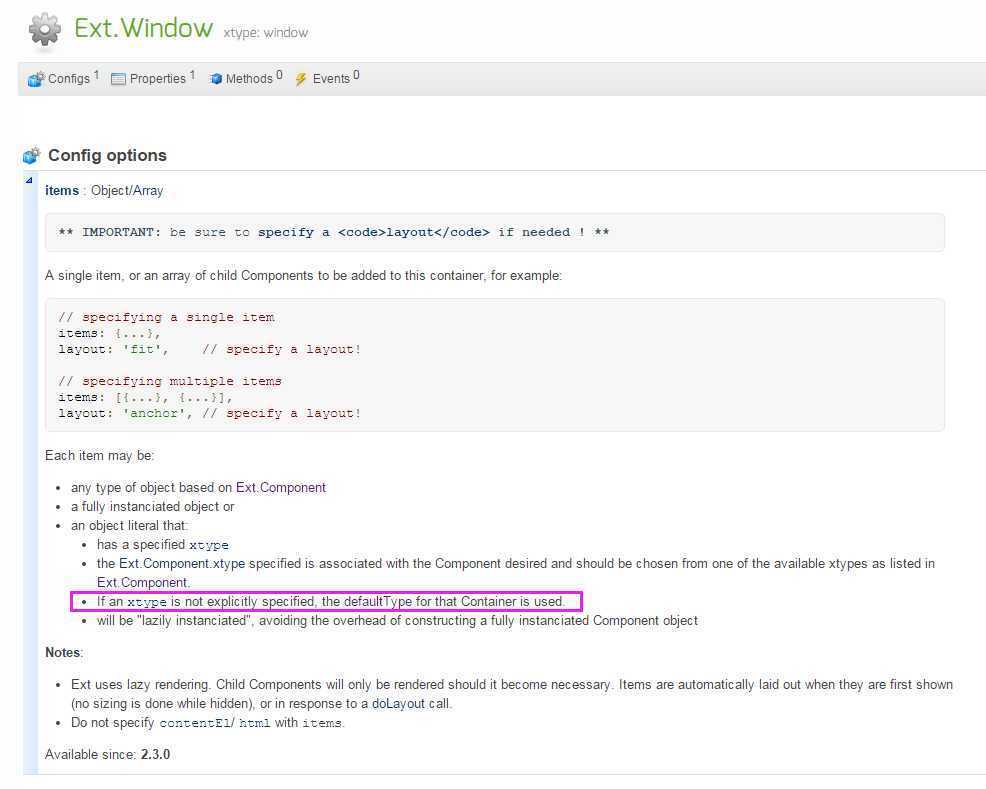Click "// specifying a single item" comment
Screen dimensions: 986x789
point(166,317)
